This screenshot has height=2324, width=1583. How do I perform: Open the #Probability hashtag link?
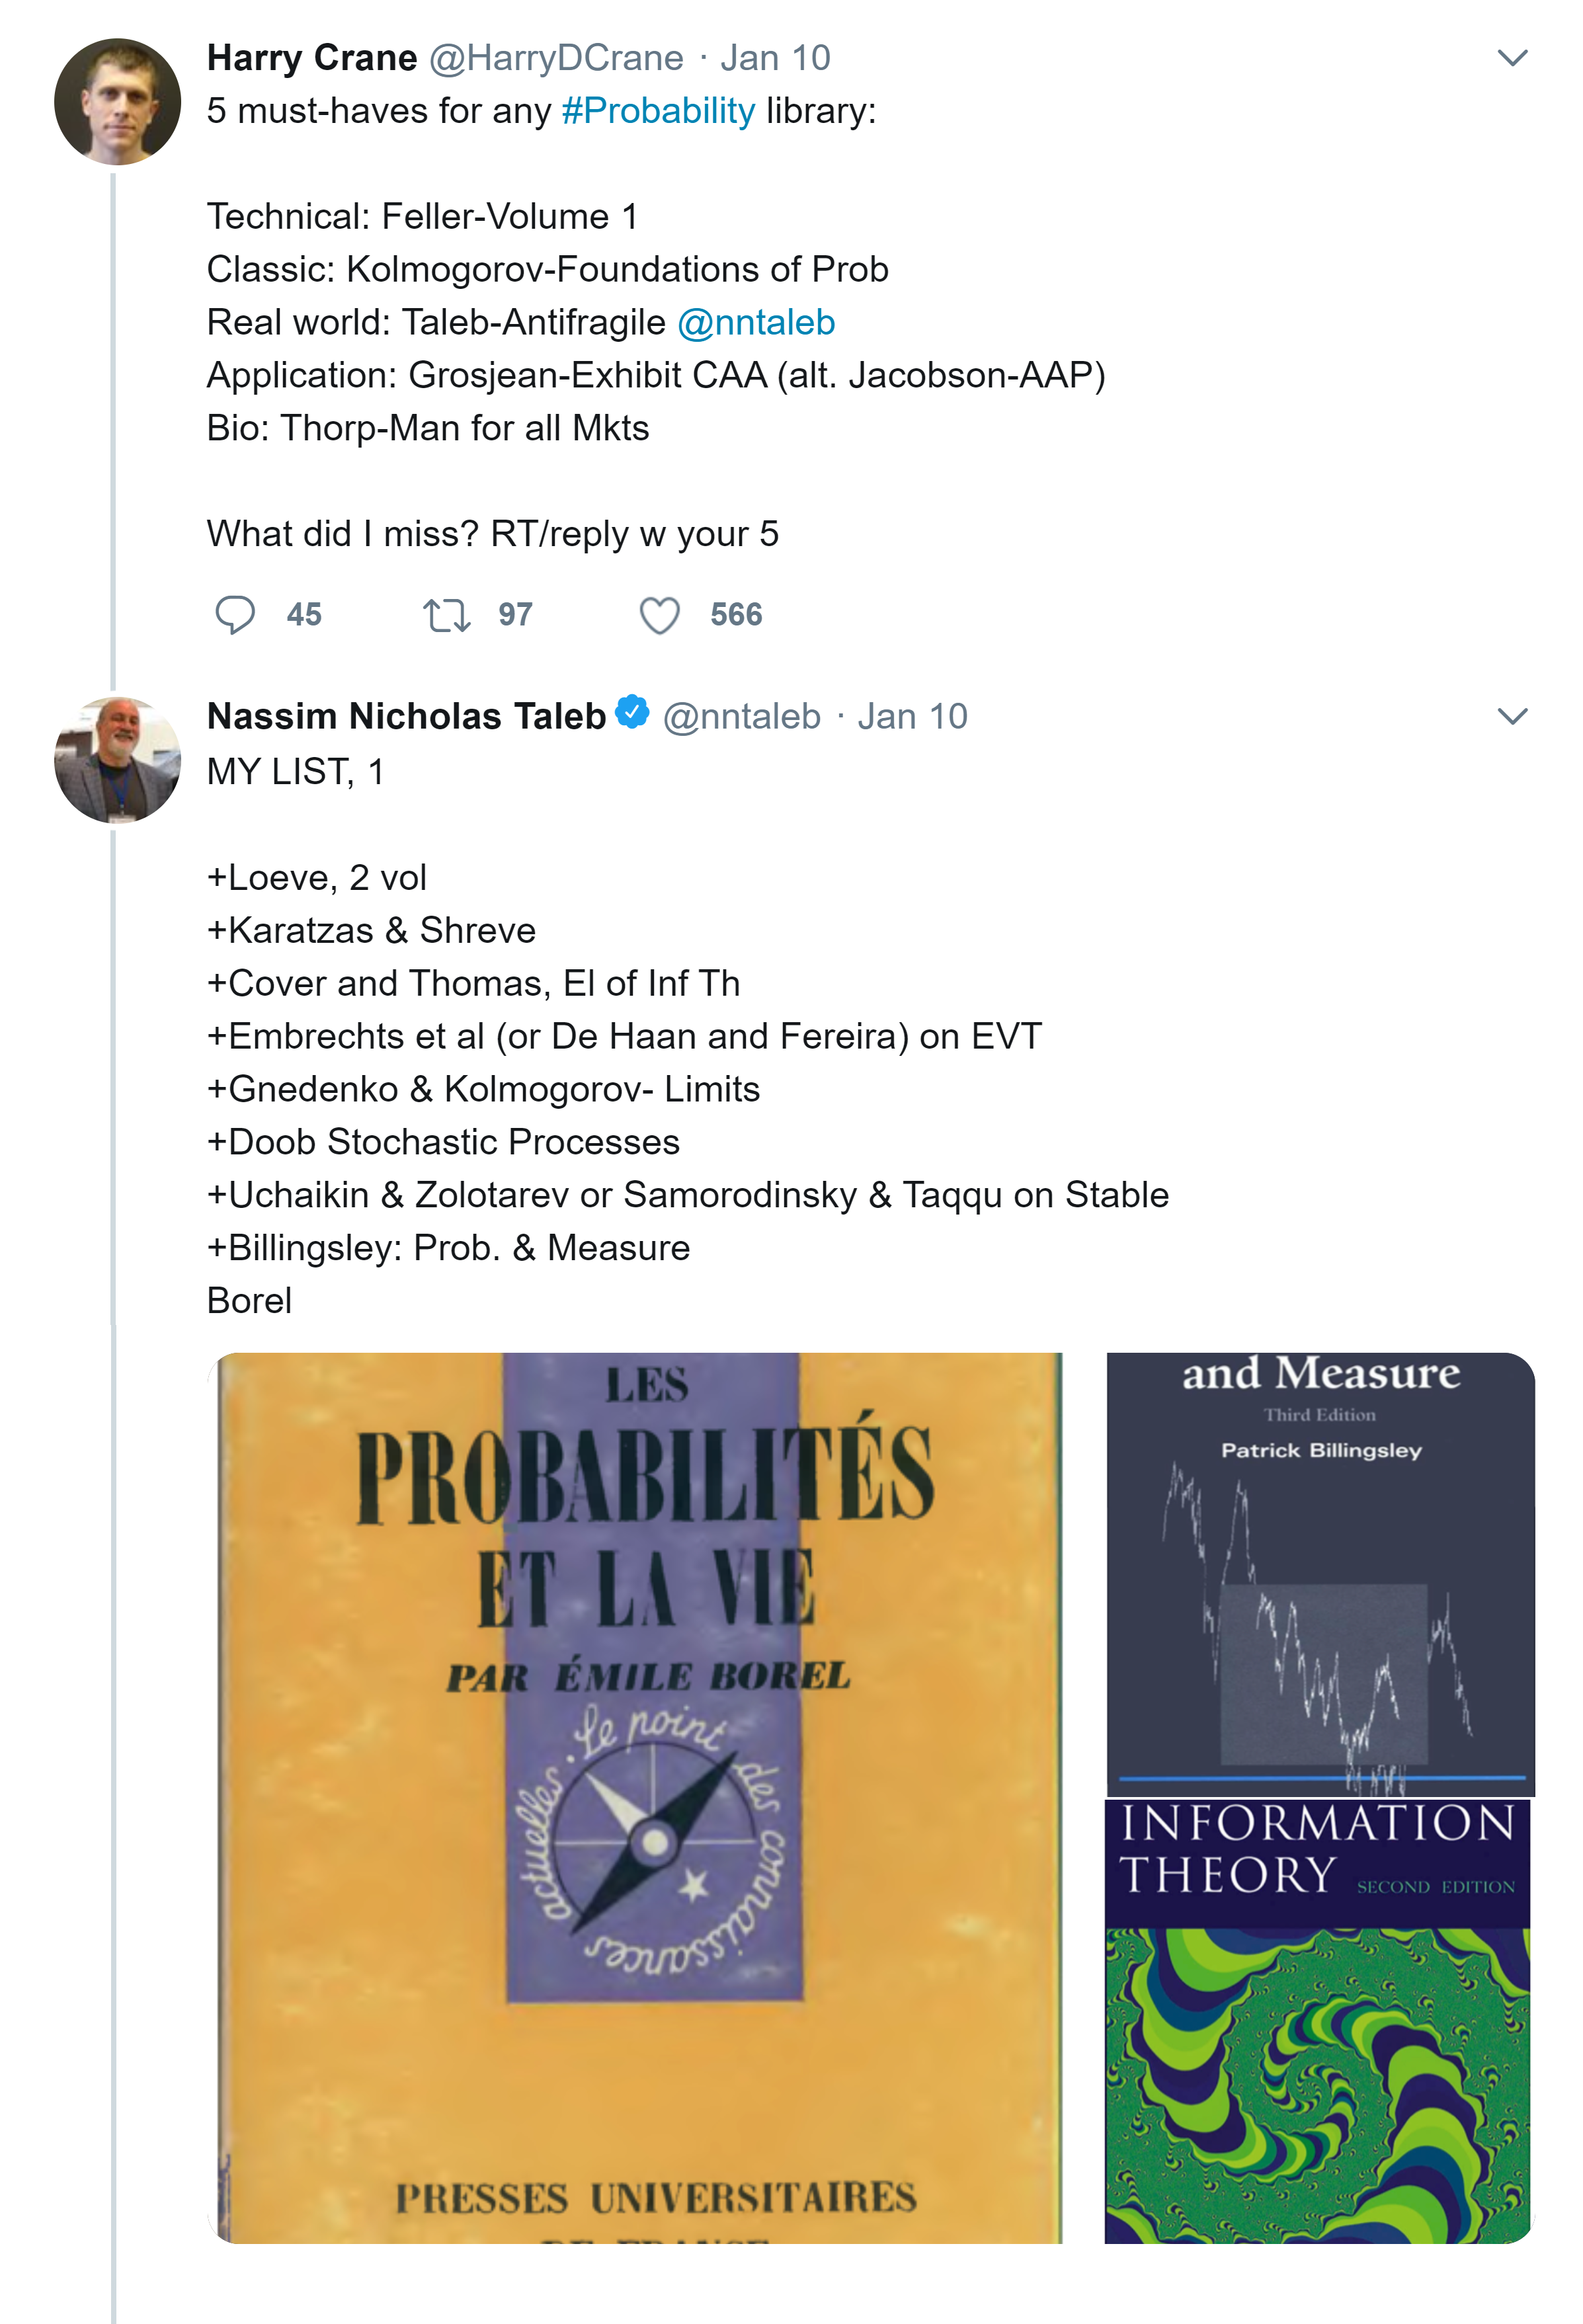click(658, 111)
